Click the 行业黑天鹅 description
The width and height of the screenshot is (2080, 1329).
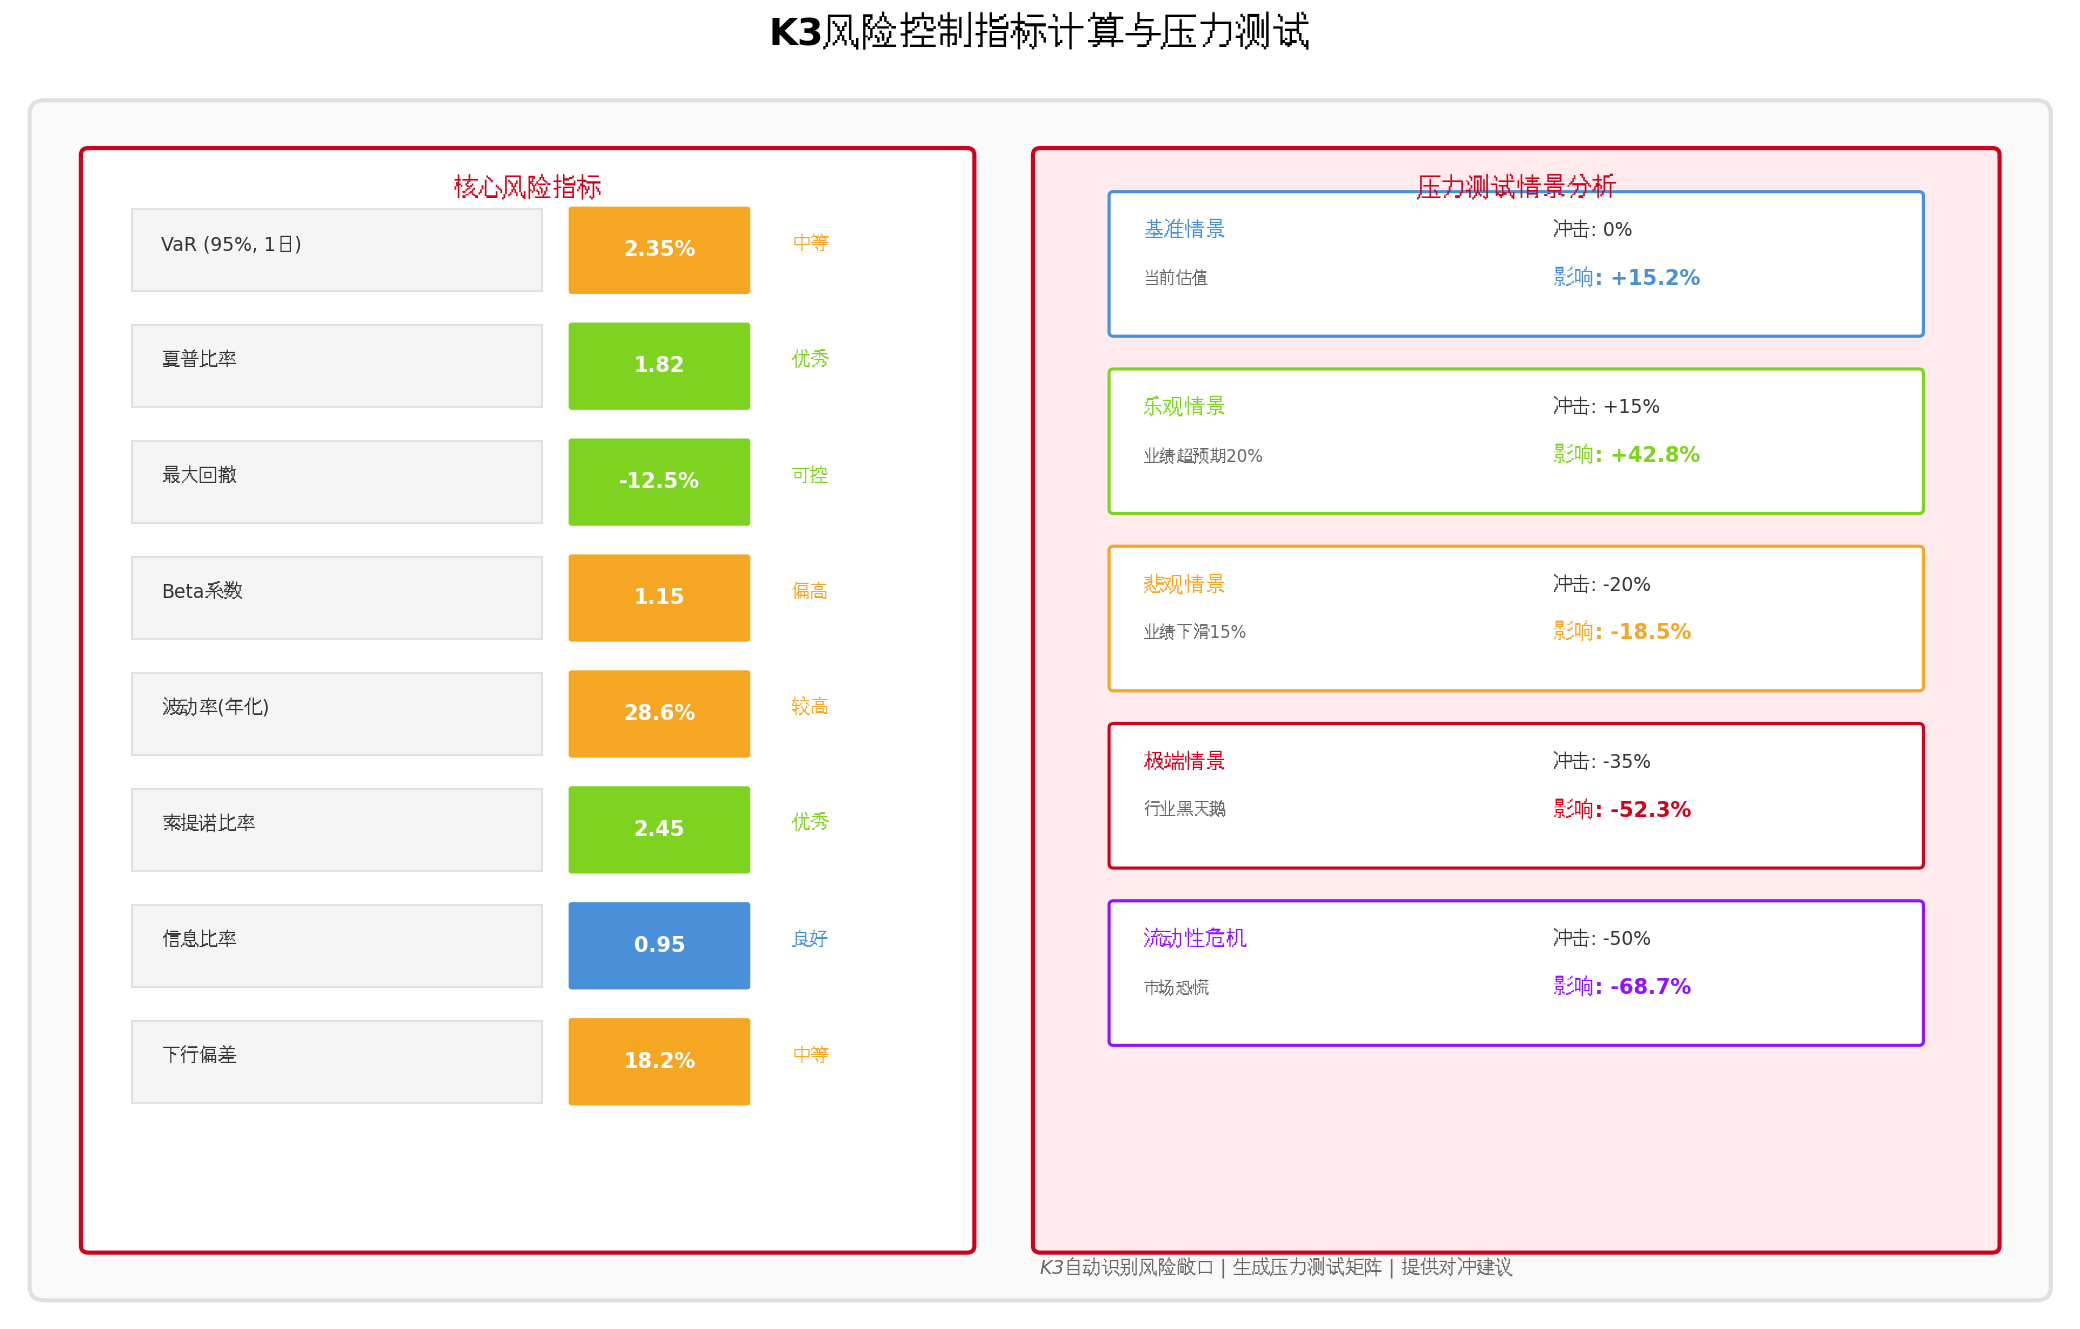[1185, 809]
